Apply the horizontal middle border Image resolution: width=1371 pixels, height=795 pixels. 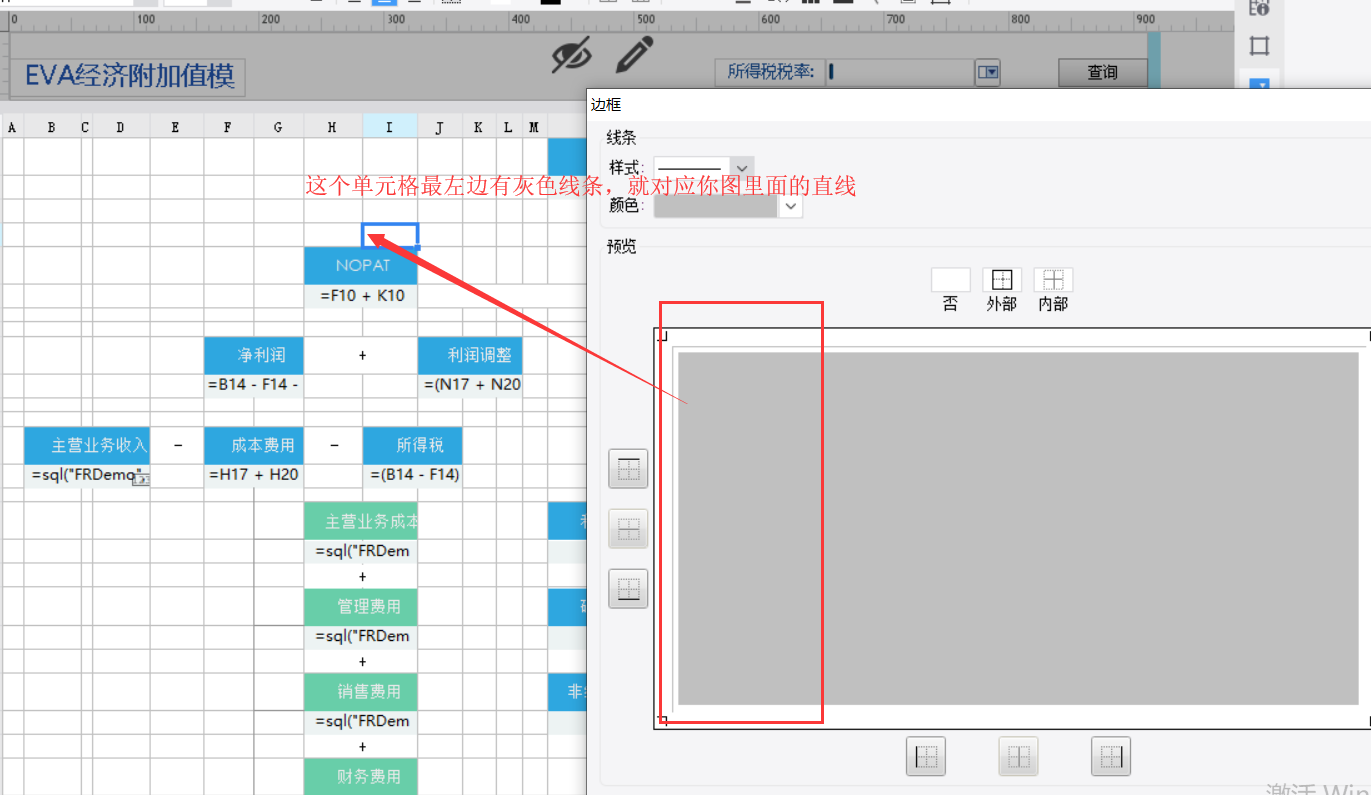628,529
